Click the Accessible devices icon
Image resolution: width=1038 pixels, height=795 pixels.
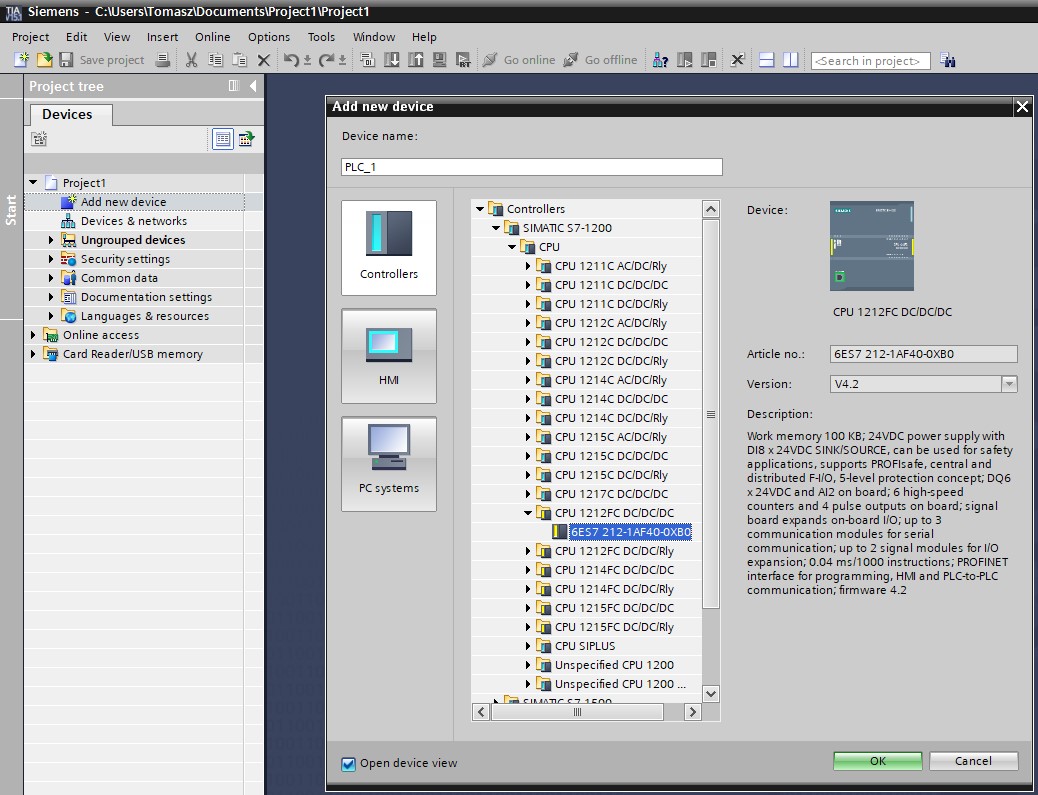coord(660,60)
